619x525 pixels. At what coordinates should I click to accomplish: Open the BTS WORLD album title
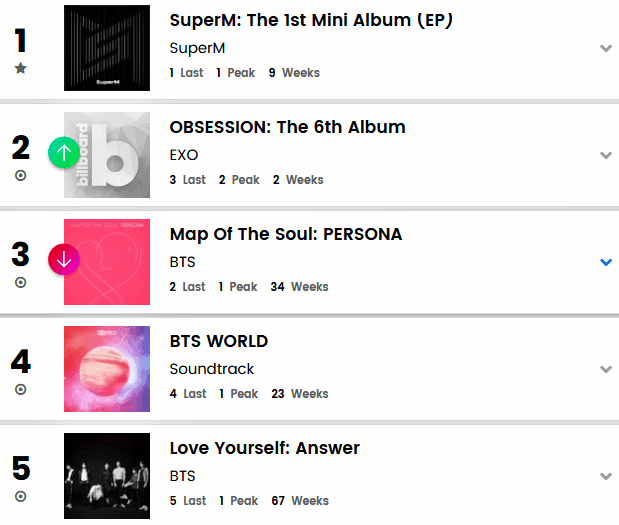(218, 341)
